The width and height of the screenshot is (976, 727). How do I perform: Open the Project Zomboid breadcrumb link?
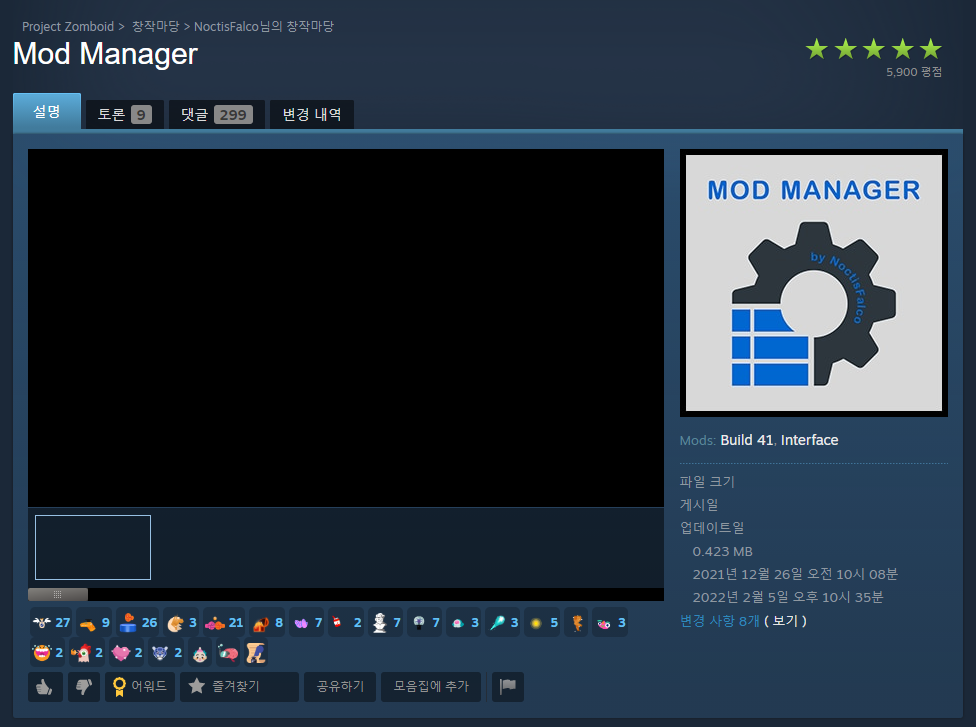(x=68, y=27)
